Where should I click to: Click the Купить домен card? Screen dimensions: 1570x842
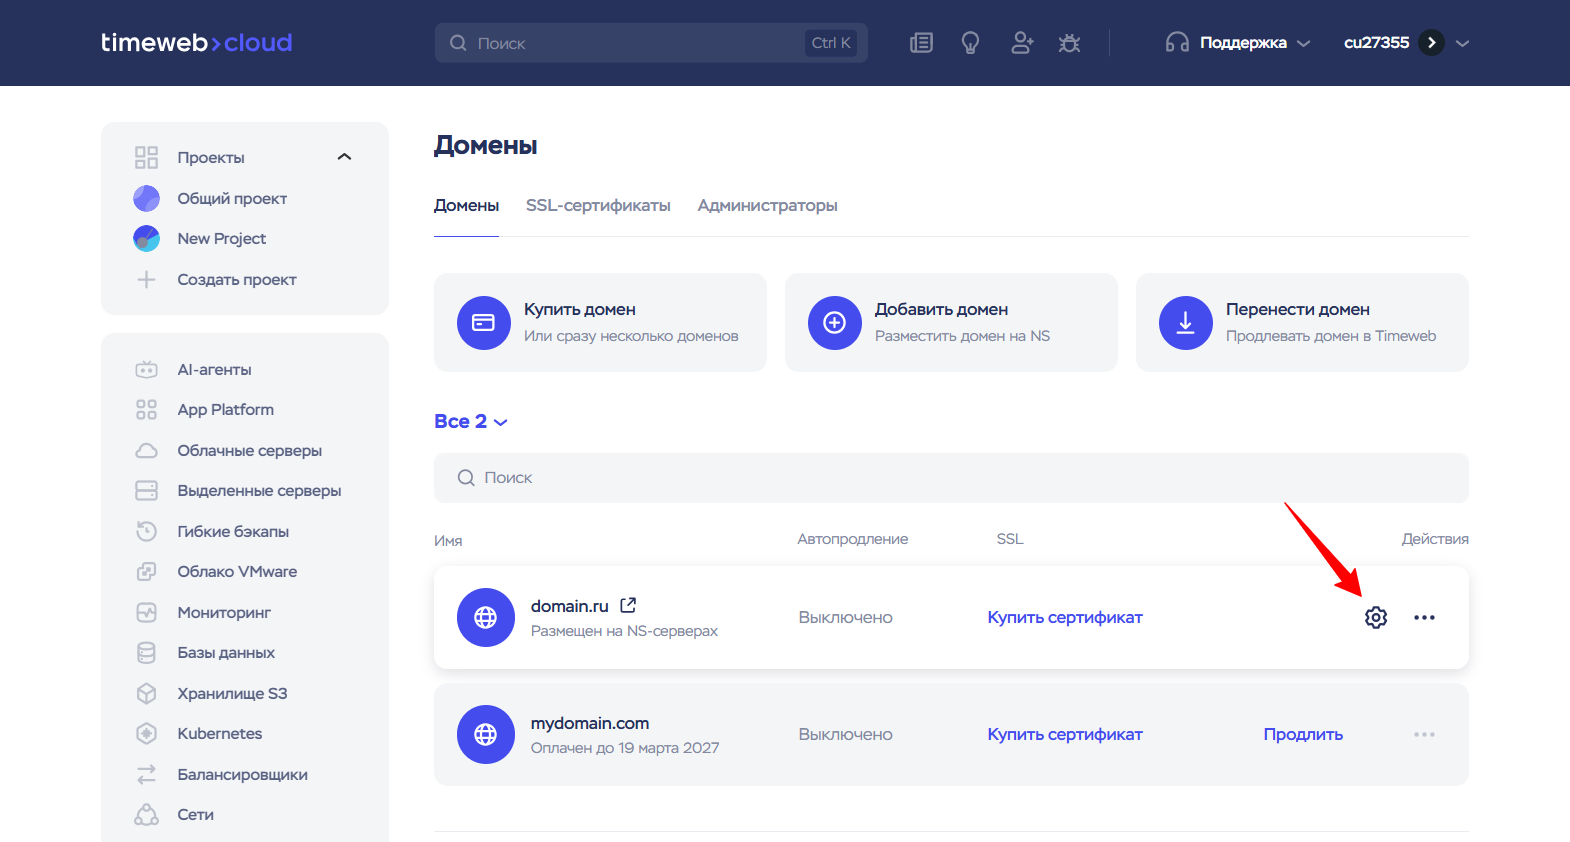click(600, 322)
